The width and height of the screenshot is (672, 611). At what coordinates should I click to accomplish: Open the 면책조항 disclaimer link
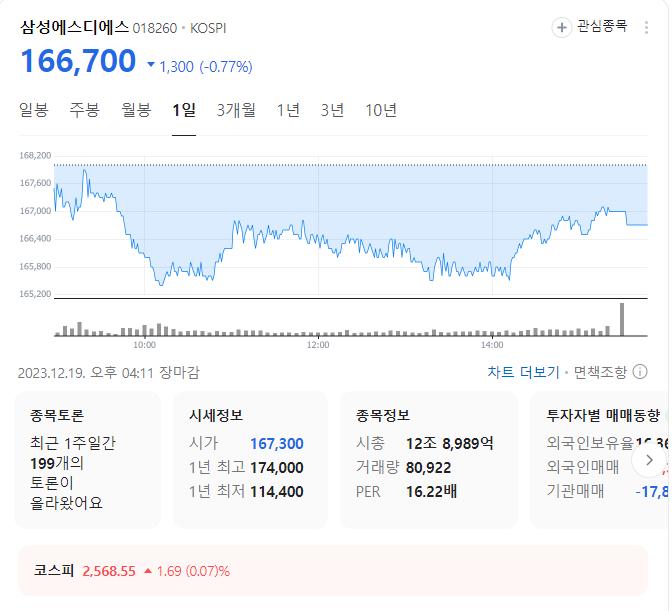pos(600,372)
